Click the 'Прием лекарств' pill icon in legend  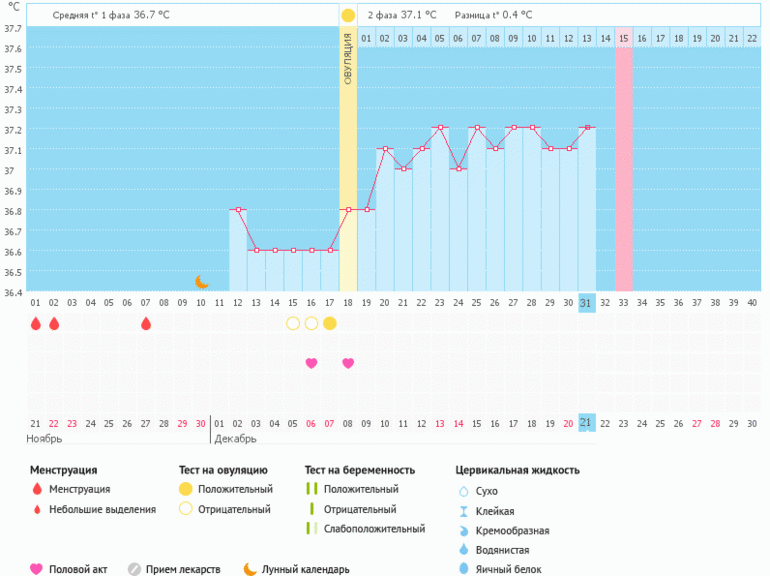click(134, 569)
